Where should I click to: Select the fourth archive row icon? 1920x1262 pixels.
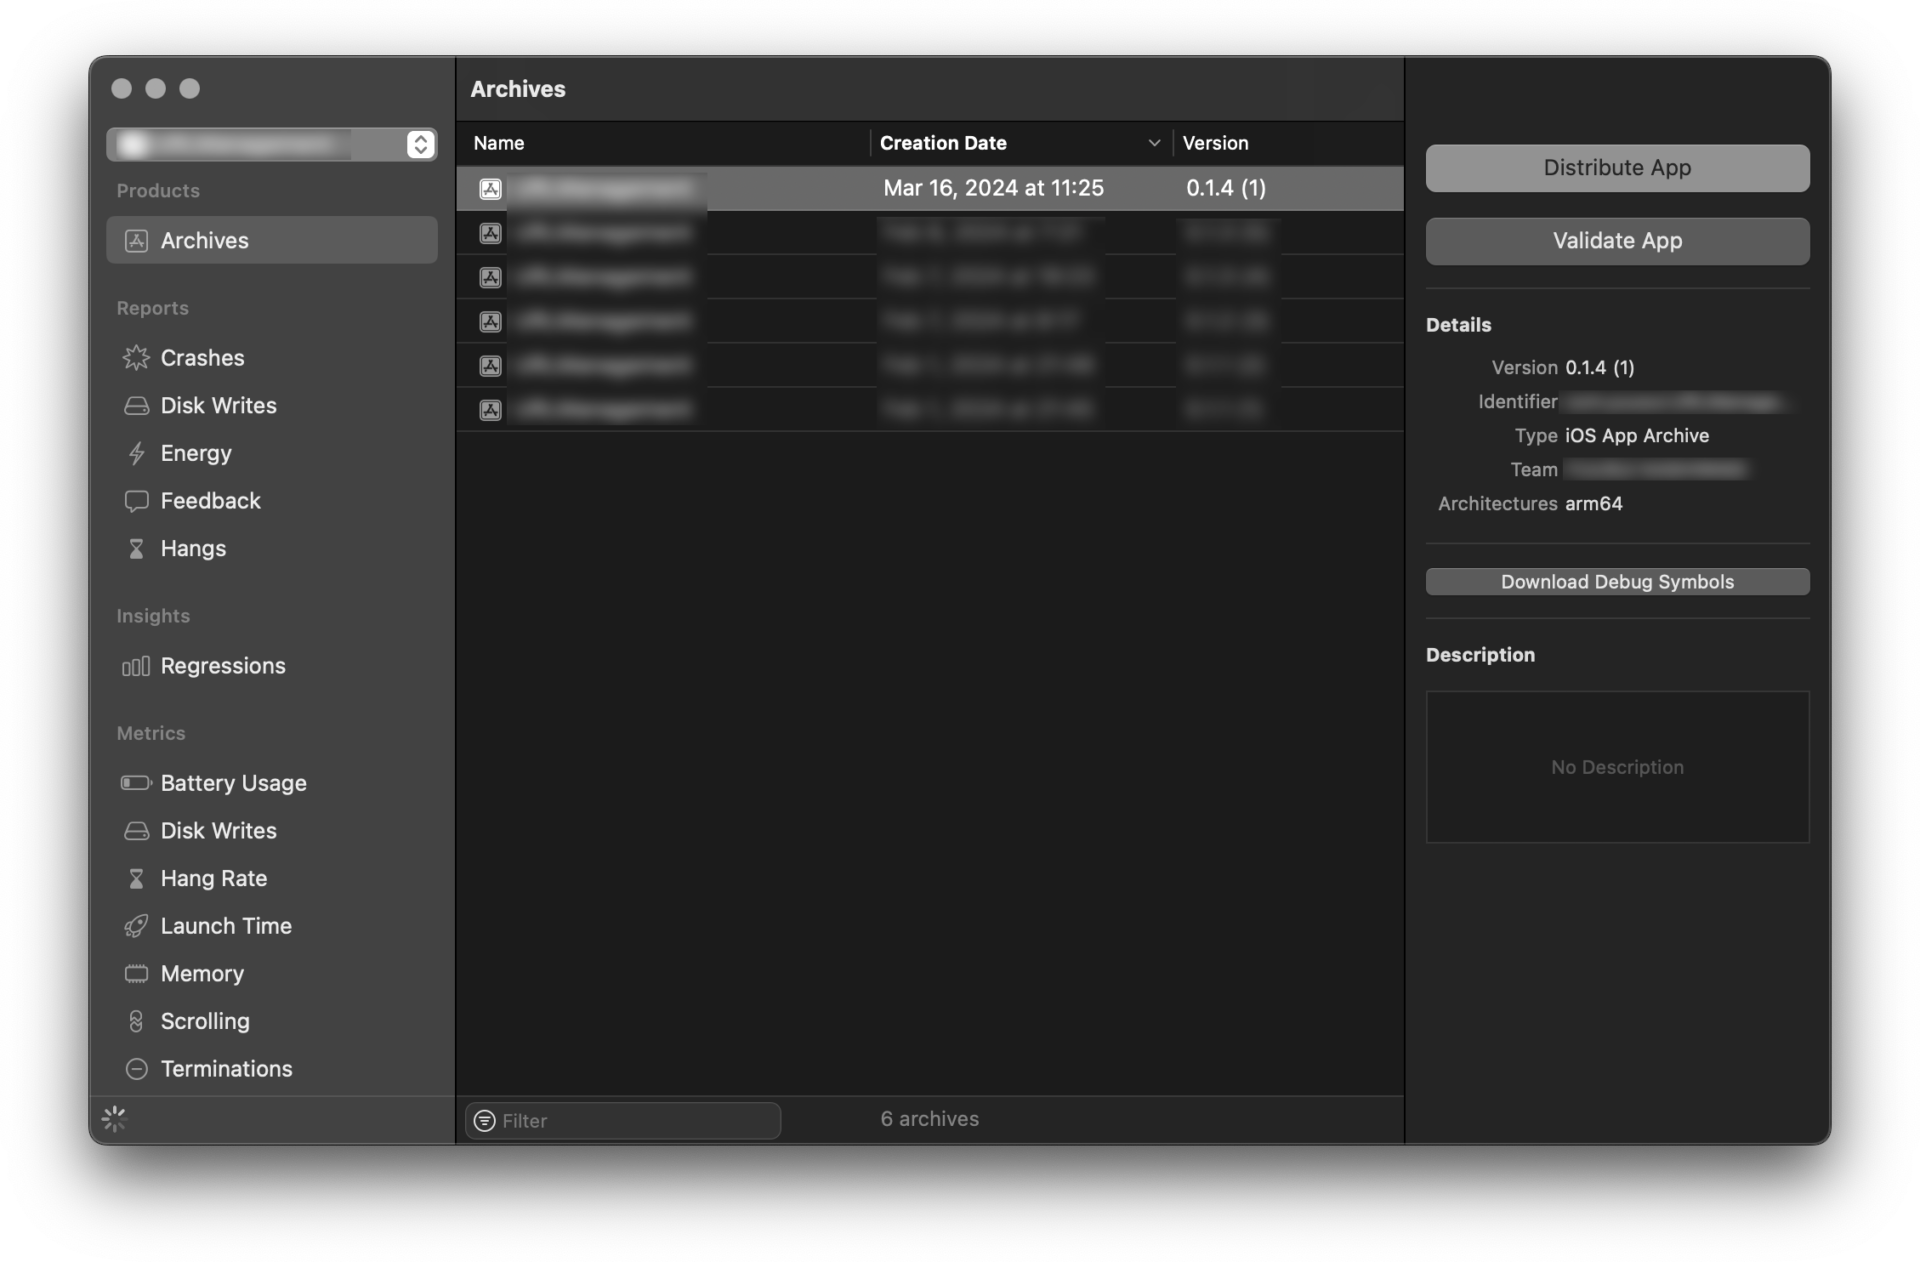[x=490, y=321]
